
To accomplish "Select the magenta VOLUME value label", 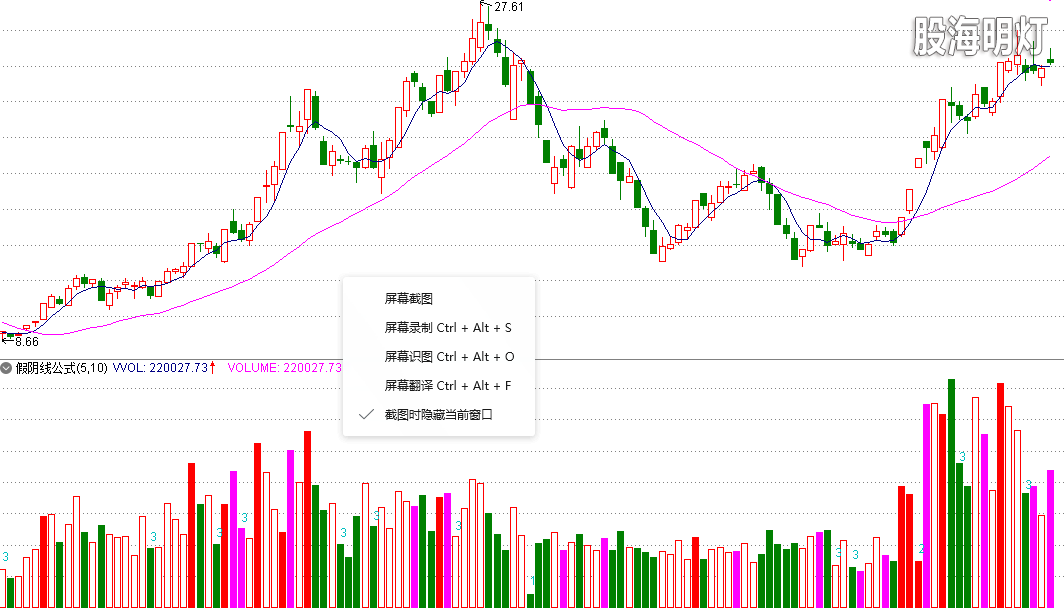I will coord(284,368).
